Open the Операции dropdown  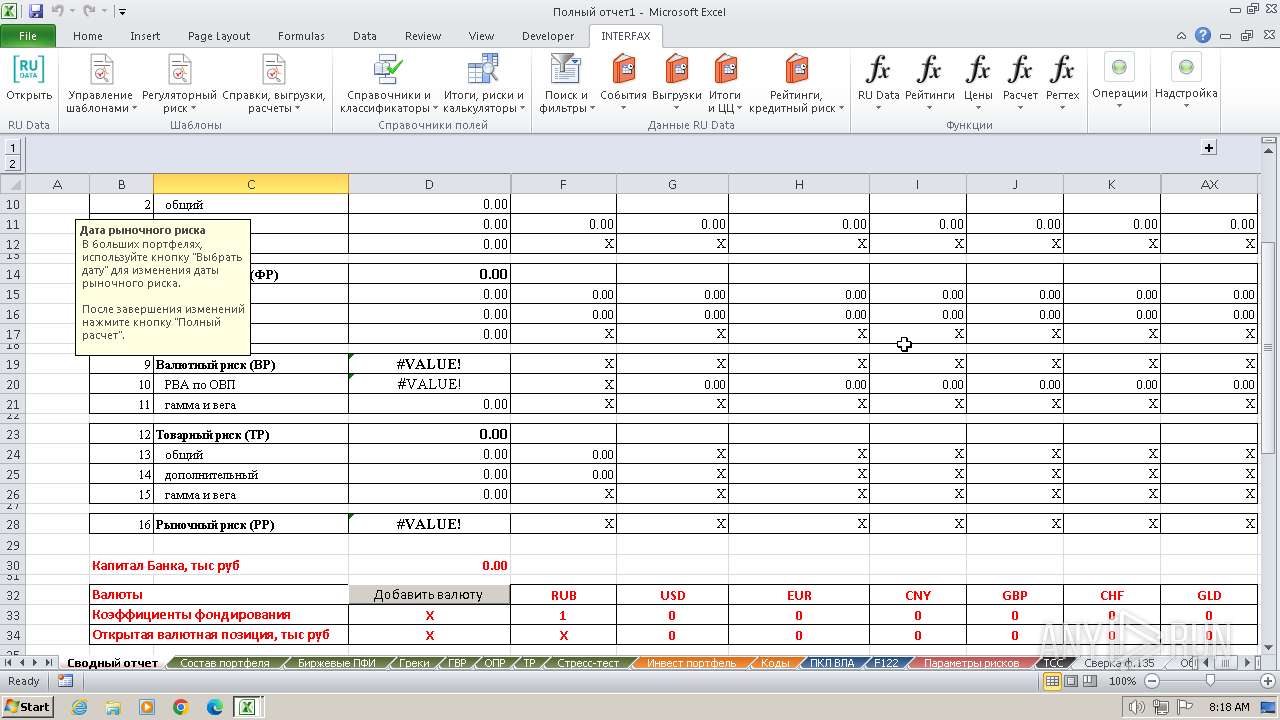click(1119, 82)
